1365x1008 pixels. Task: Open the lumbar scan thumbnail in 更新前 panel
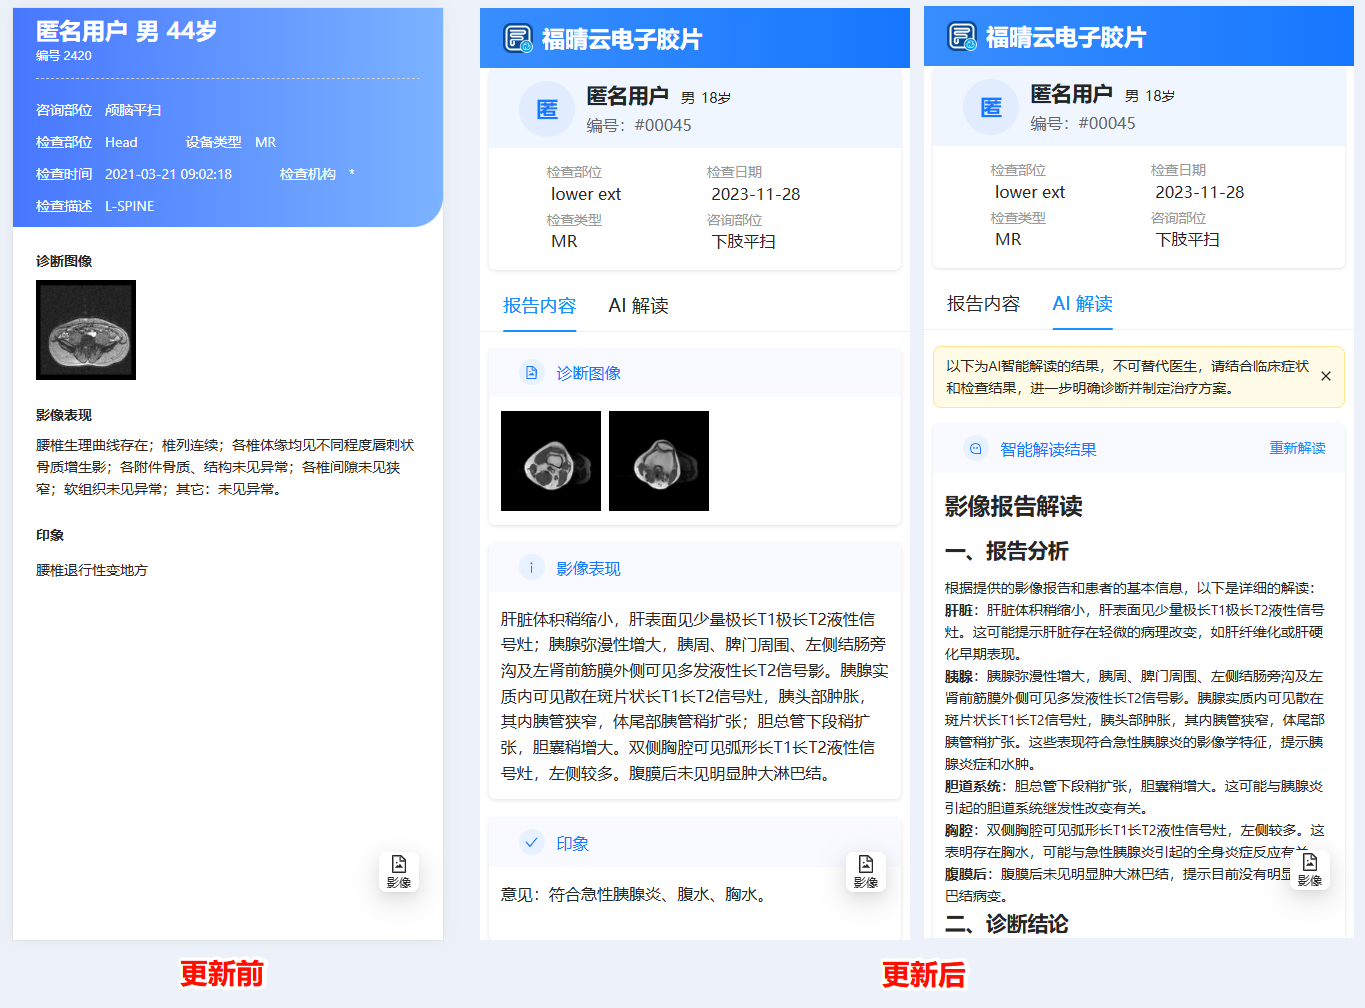point(86,330)
